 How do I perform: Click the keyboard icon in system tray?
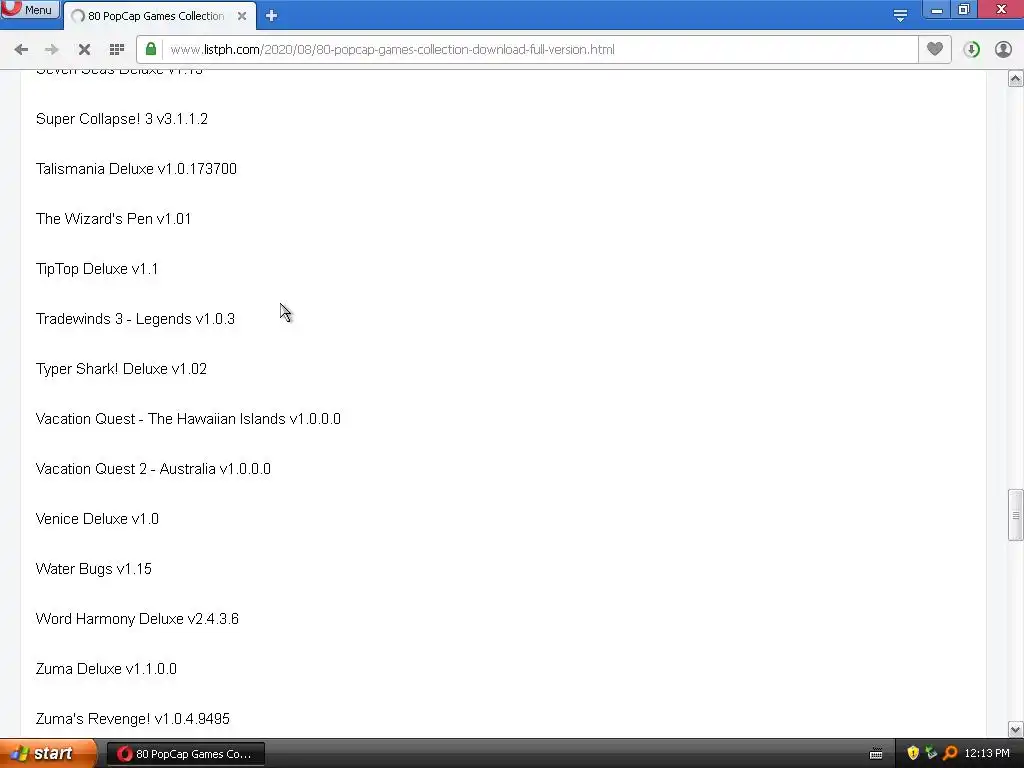(876, 754)
